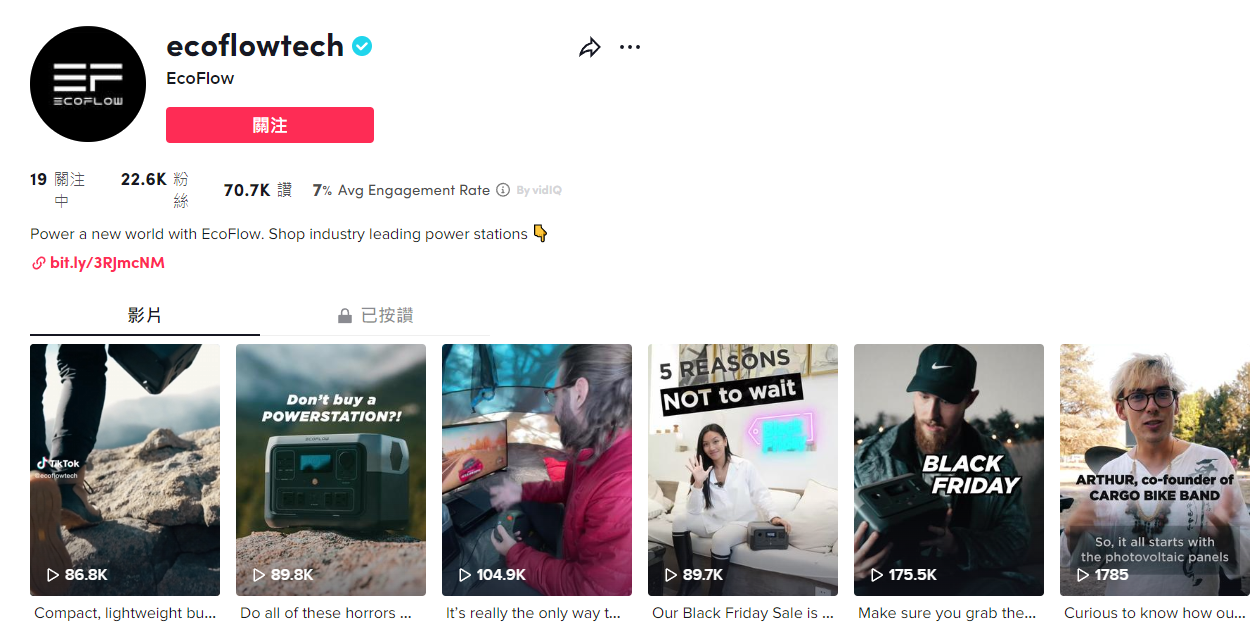Image resolution: width=1256 pixels, height=622 pixels.
Task: Switch to the 已按讚 liked tab
Action: click(x=375, y=315)
